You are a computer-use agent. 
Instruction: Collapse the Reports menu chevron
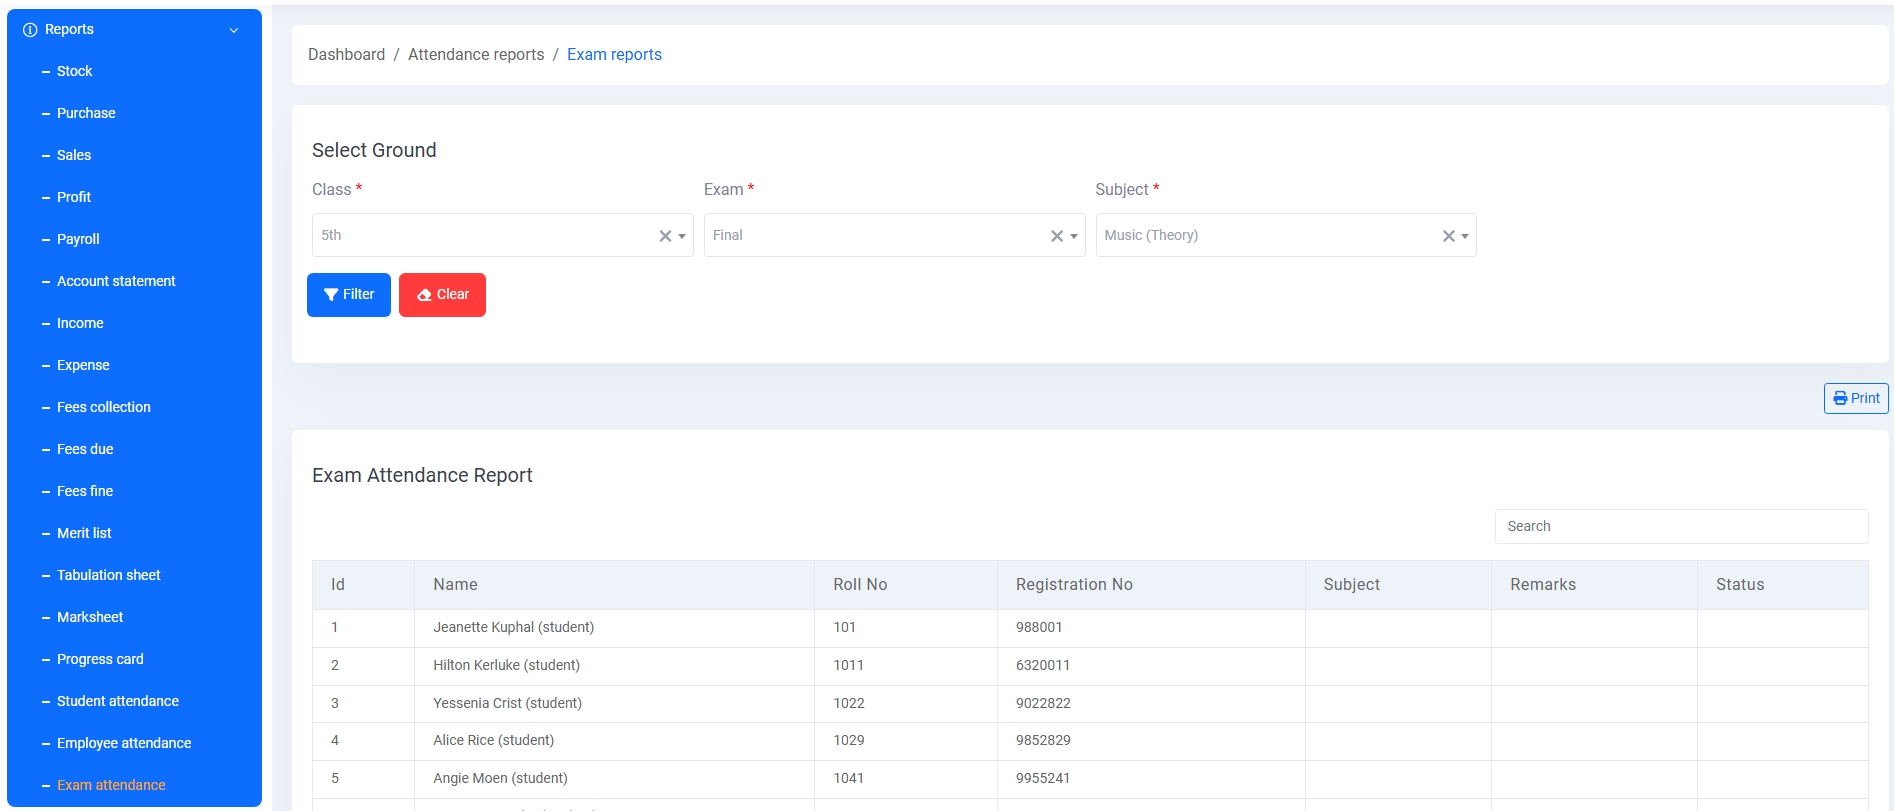(234, 30)
